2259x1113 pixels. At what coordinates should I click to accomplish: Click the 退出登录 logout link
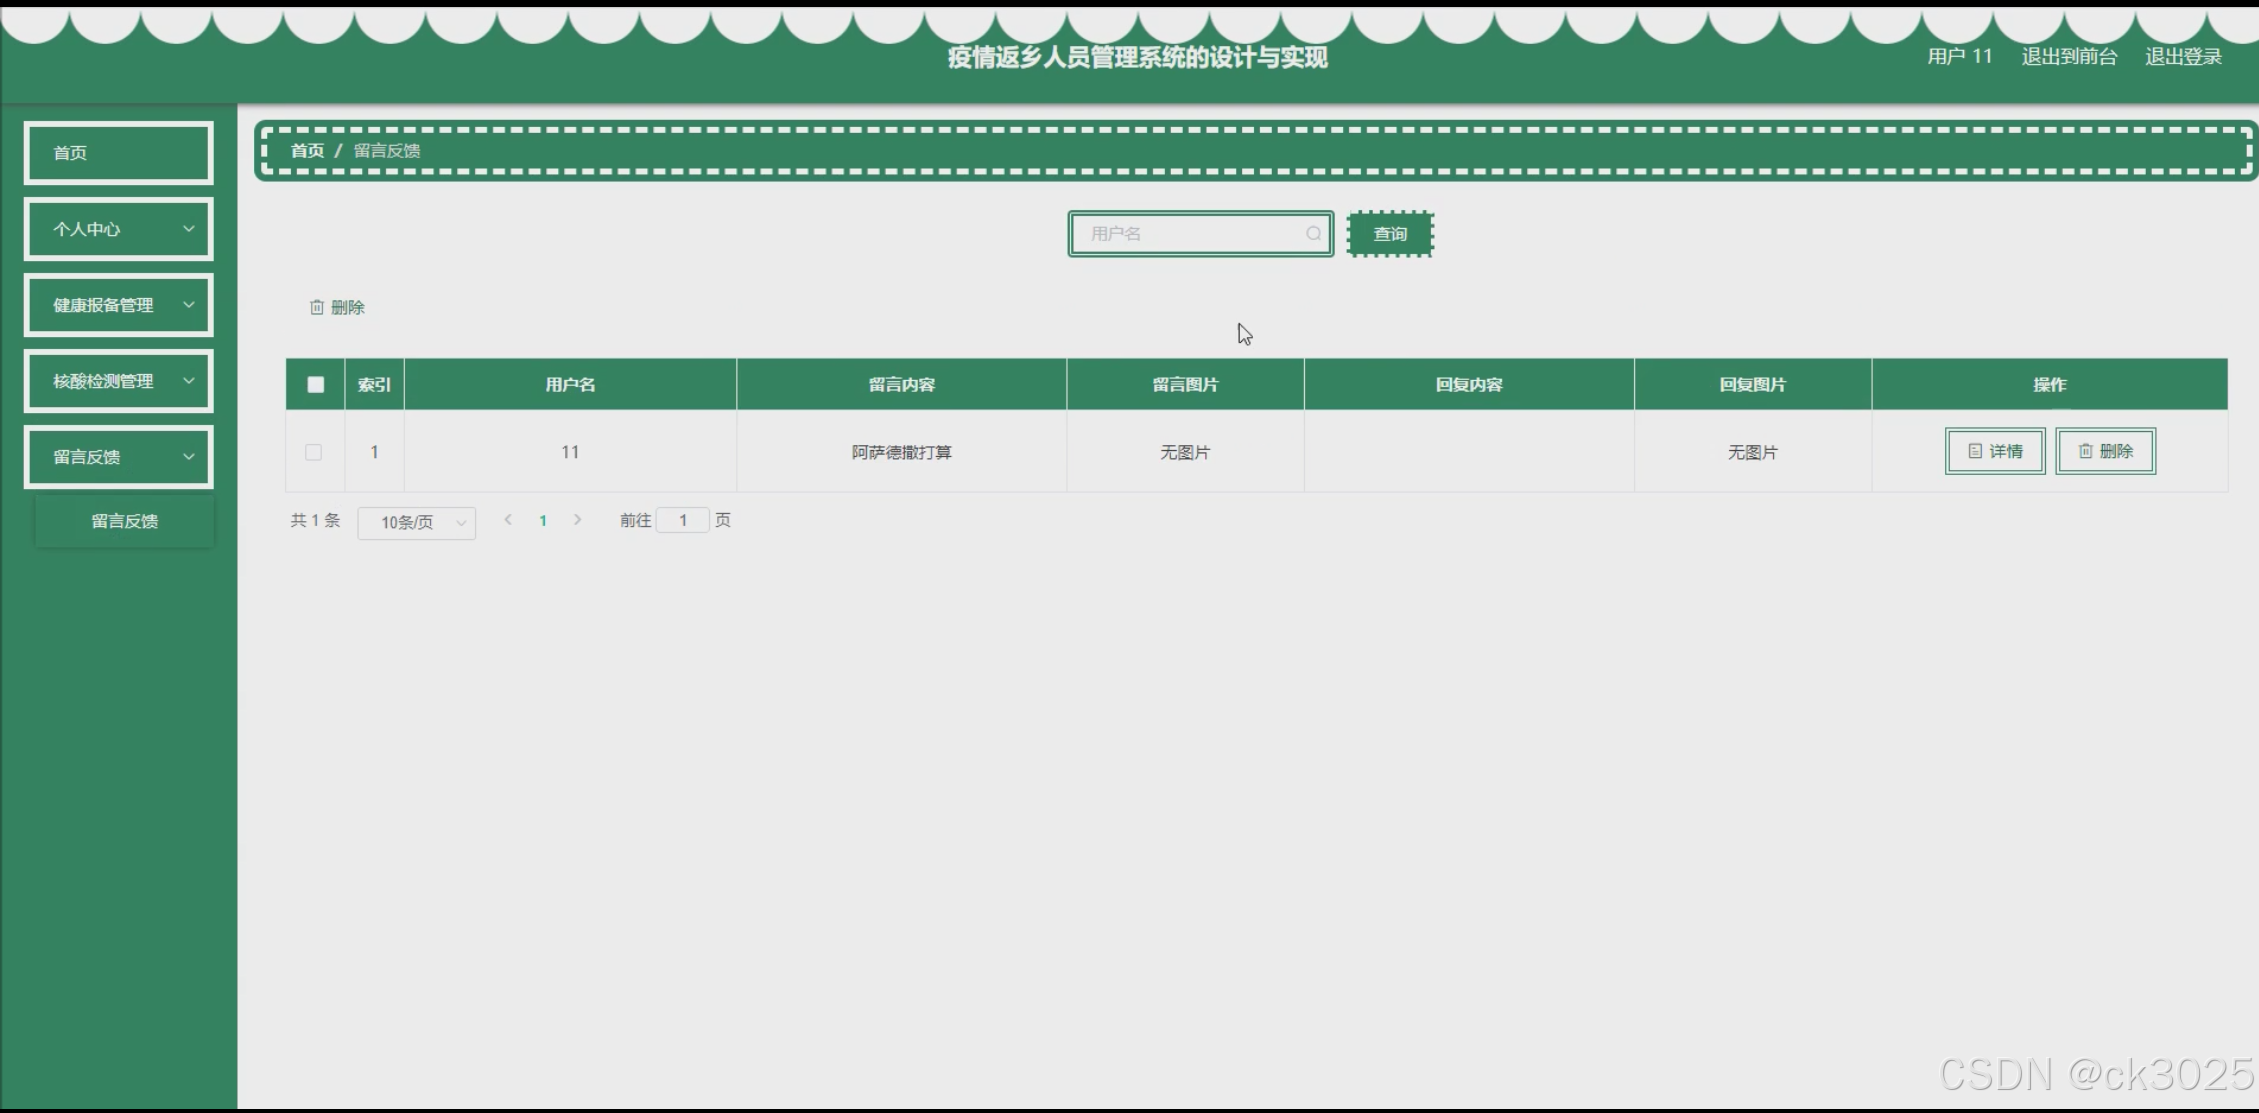click(x=2182, y=57)
